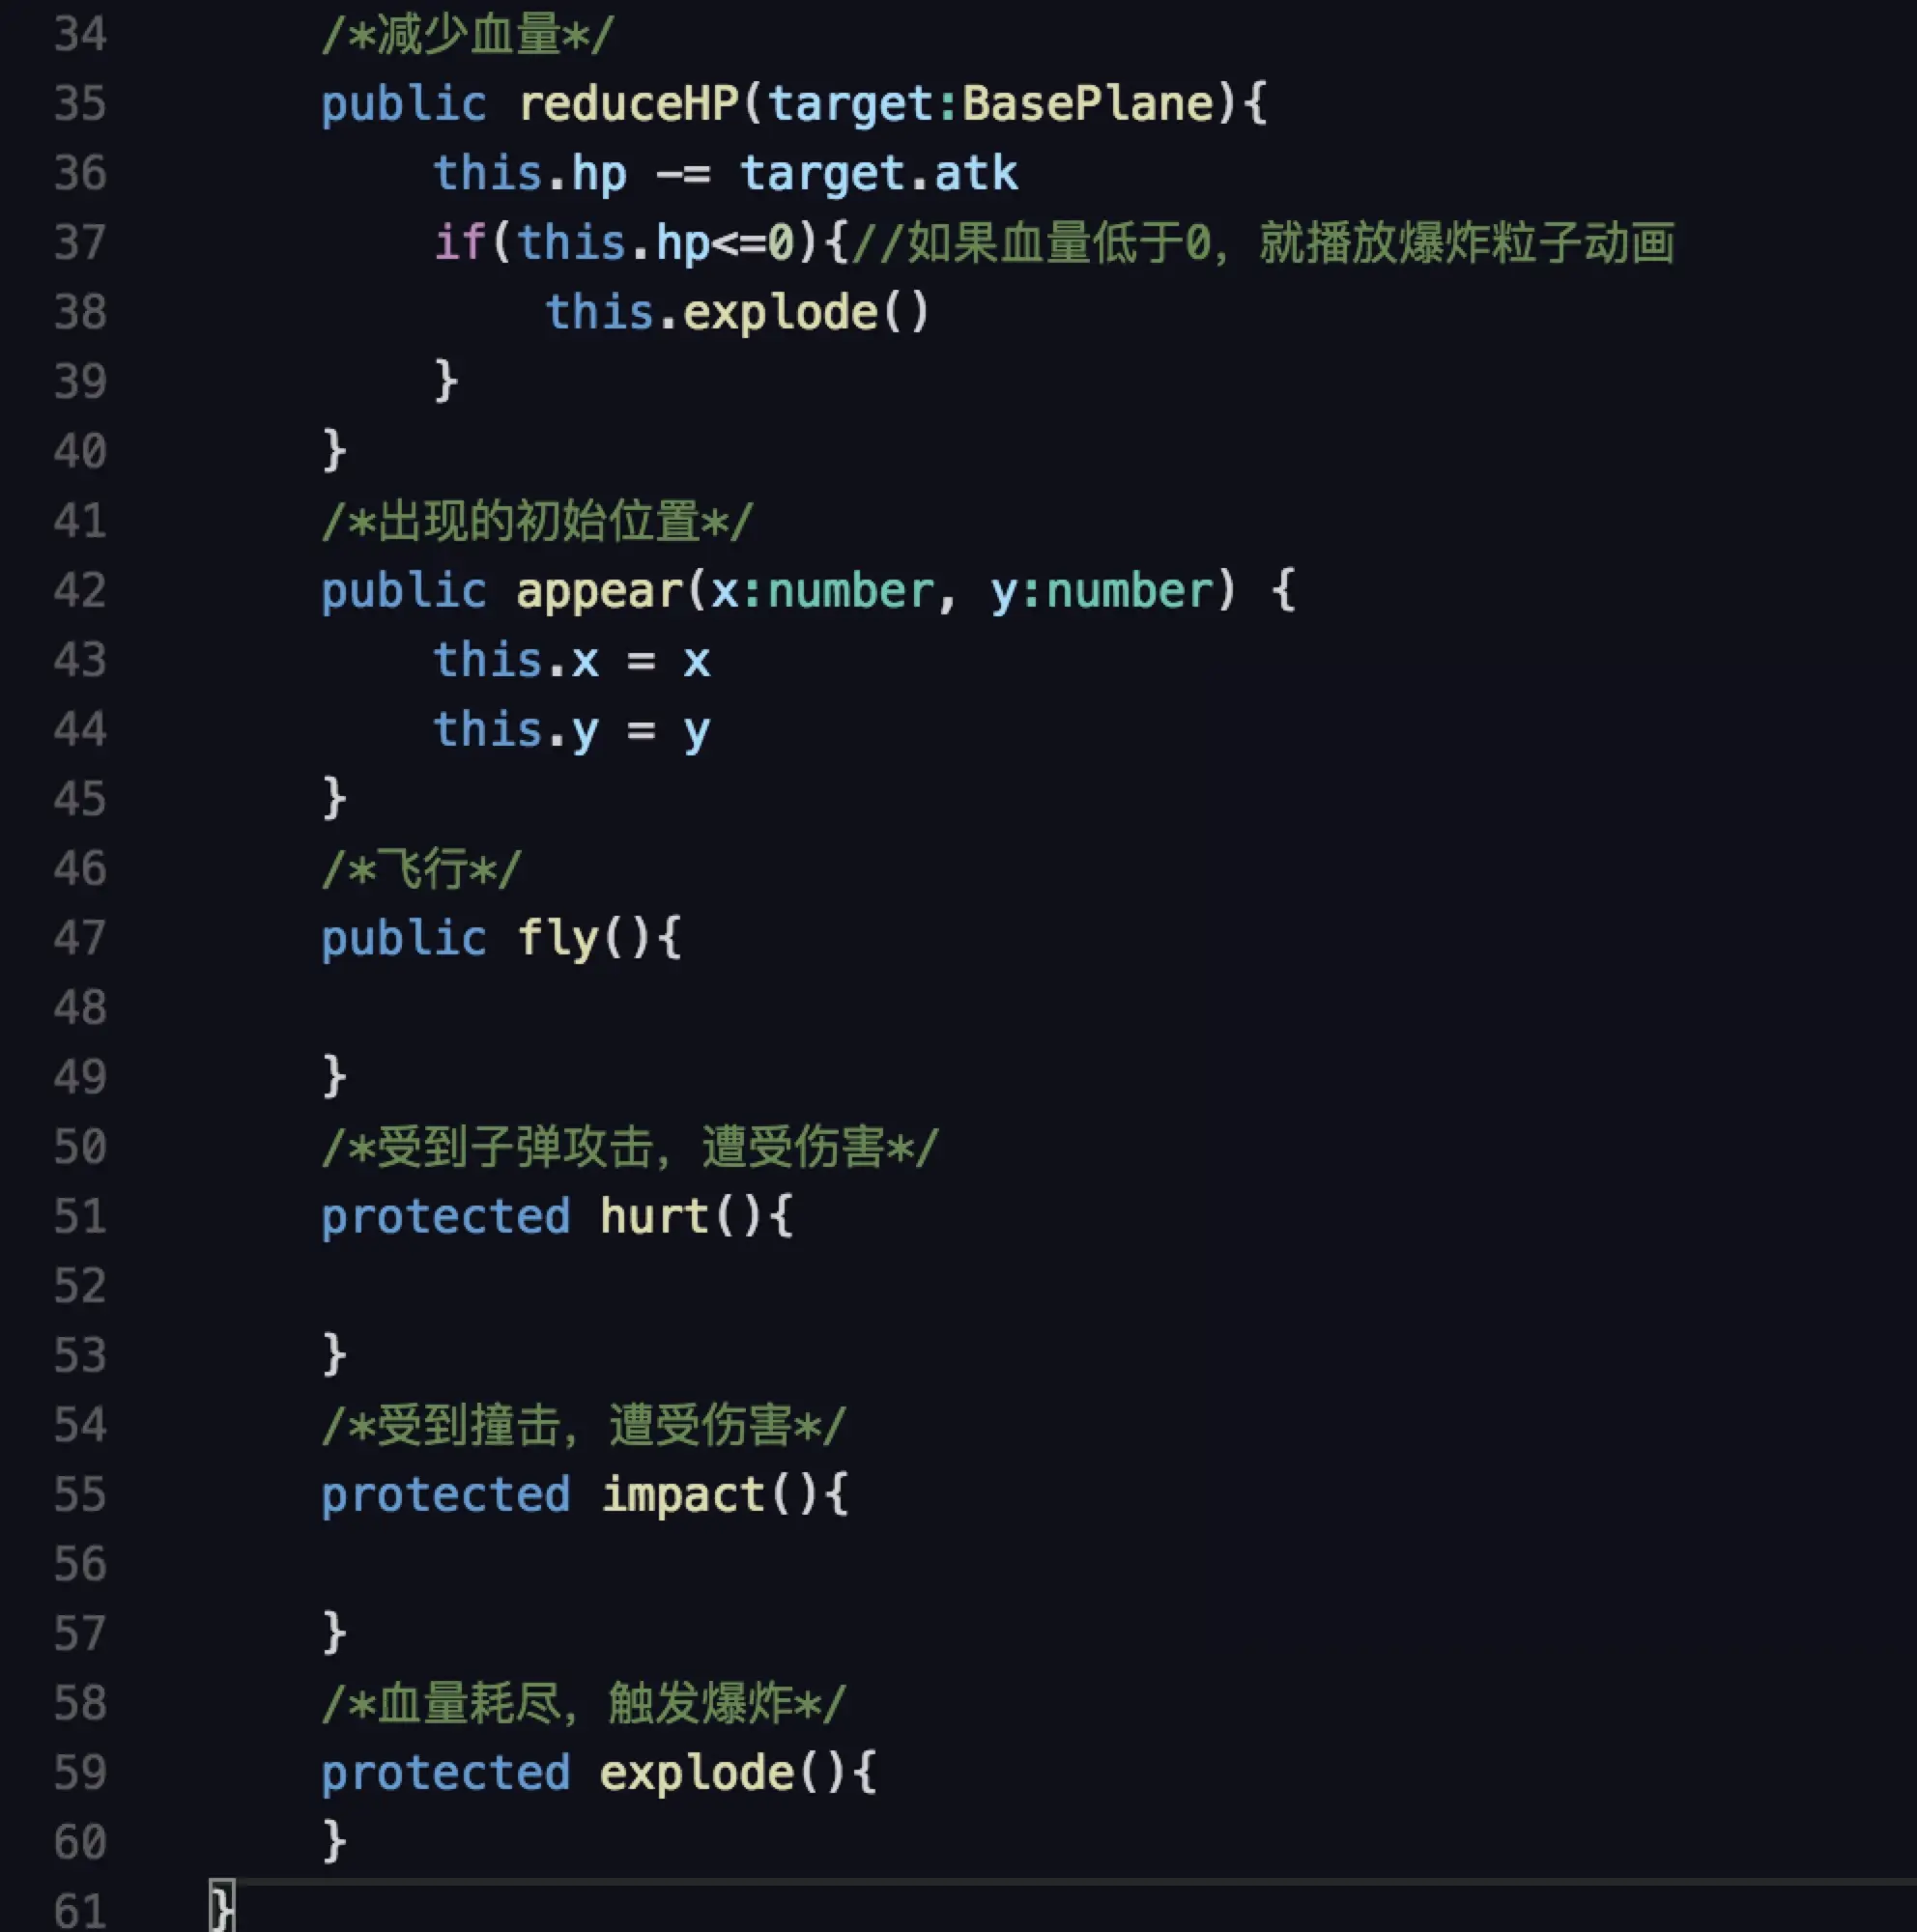Image resolution: width=1917 pixels, height=1932 pixels.
Task: Click the this.explode() call
Action: click(737, 312)
